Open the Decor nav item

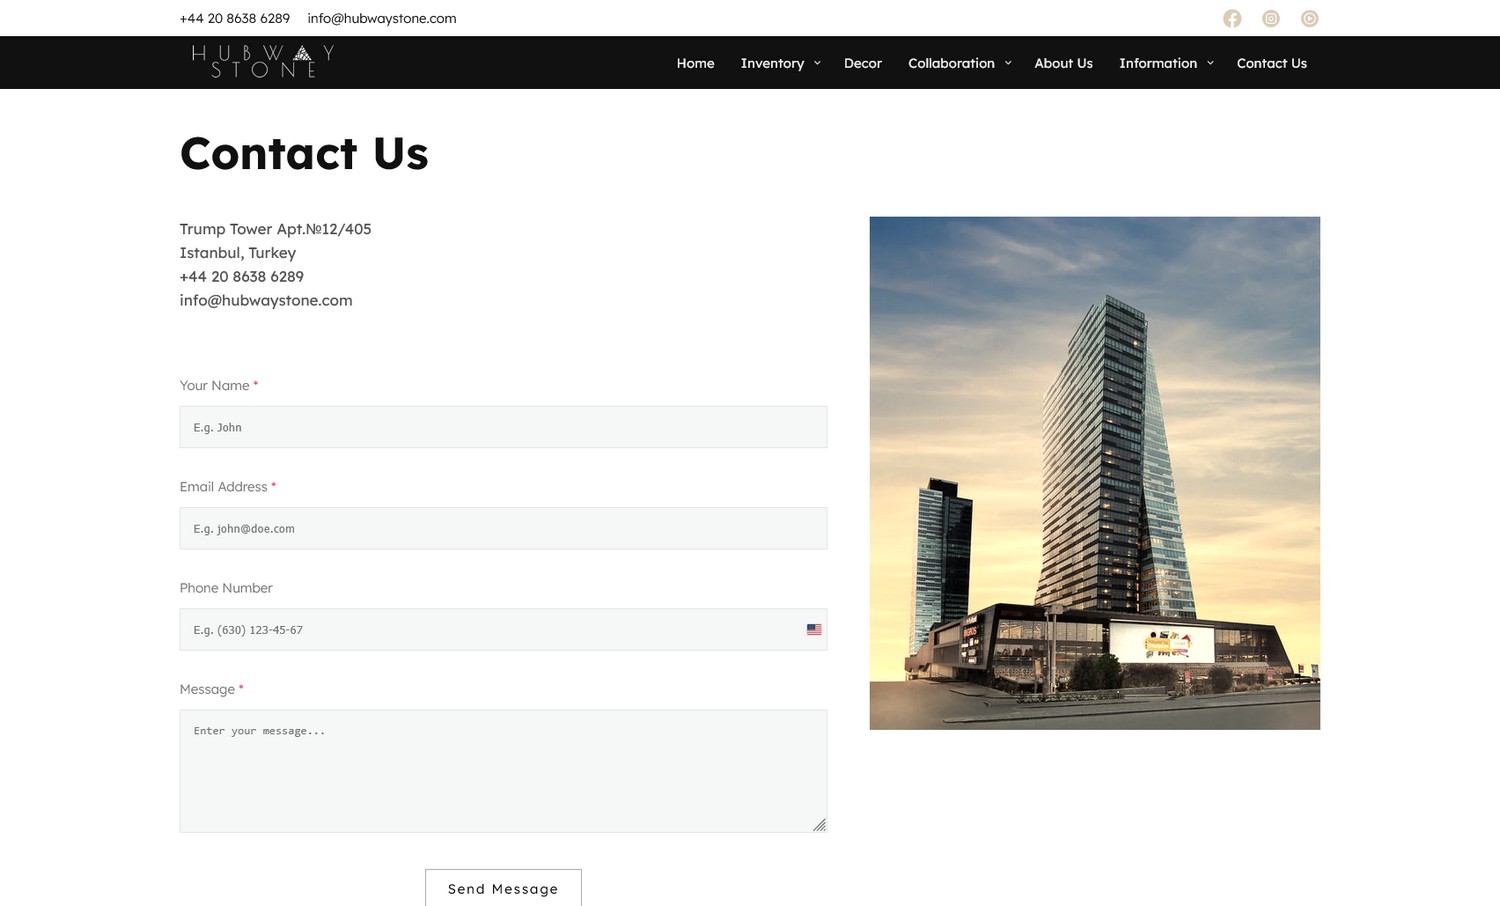(863, 63)
